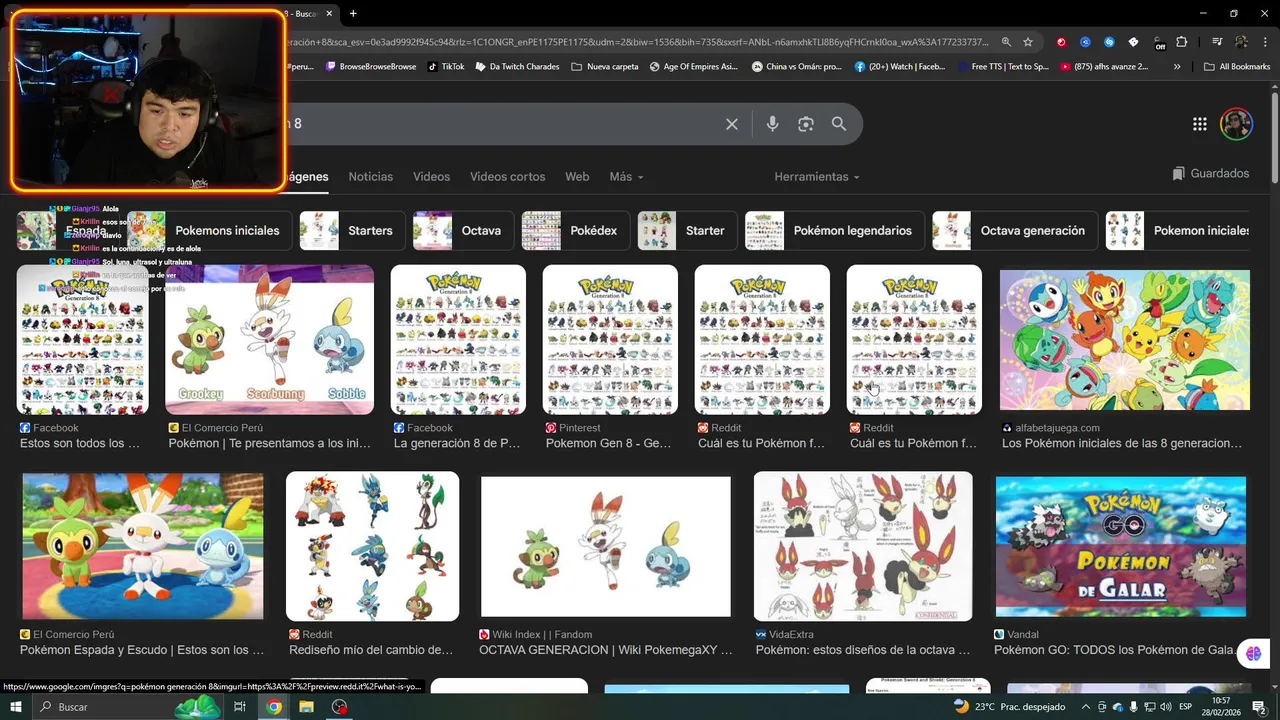Screen dimensions: 1280x720
Task: Open Guardados saved images
Action: tap(1211, 174)
